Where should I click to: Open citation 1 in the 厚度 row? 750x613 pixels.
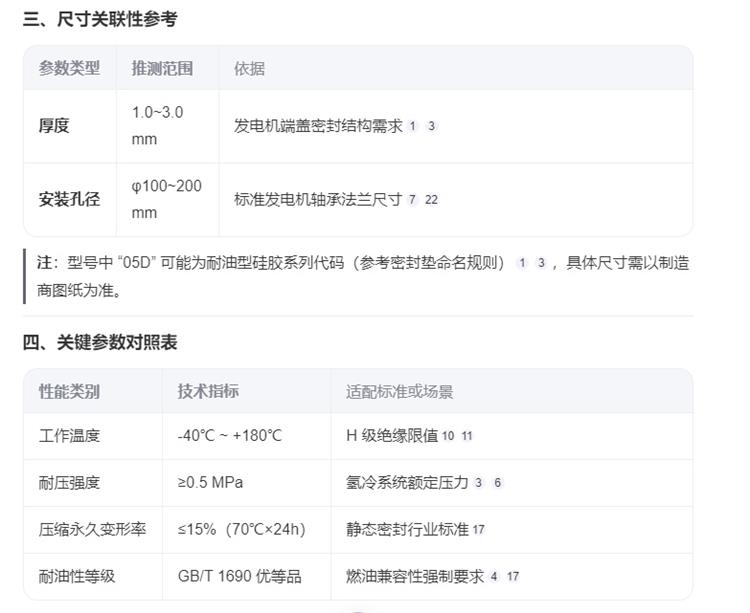[412, 126]
